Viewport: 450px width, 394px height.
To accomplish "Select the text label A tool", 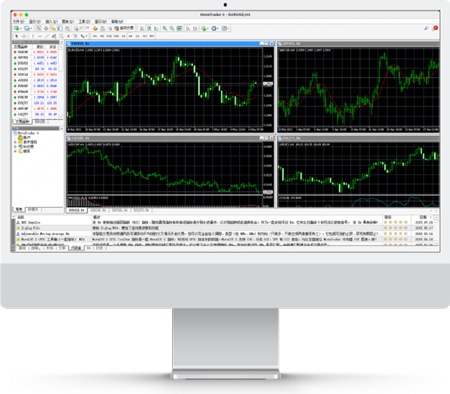I will 68,36.
